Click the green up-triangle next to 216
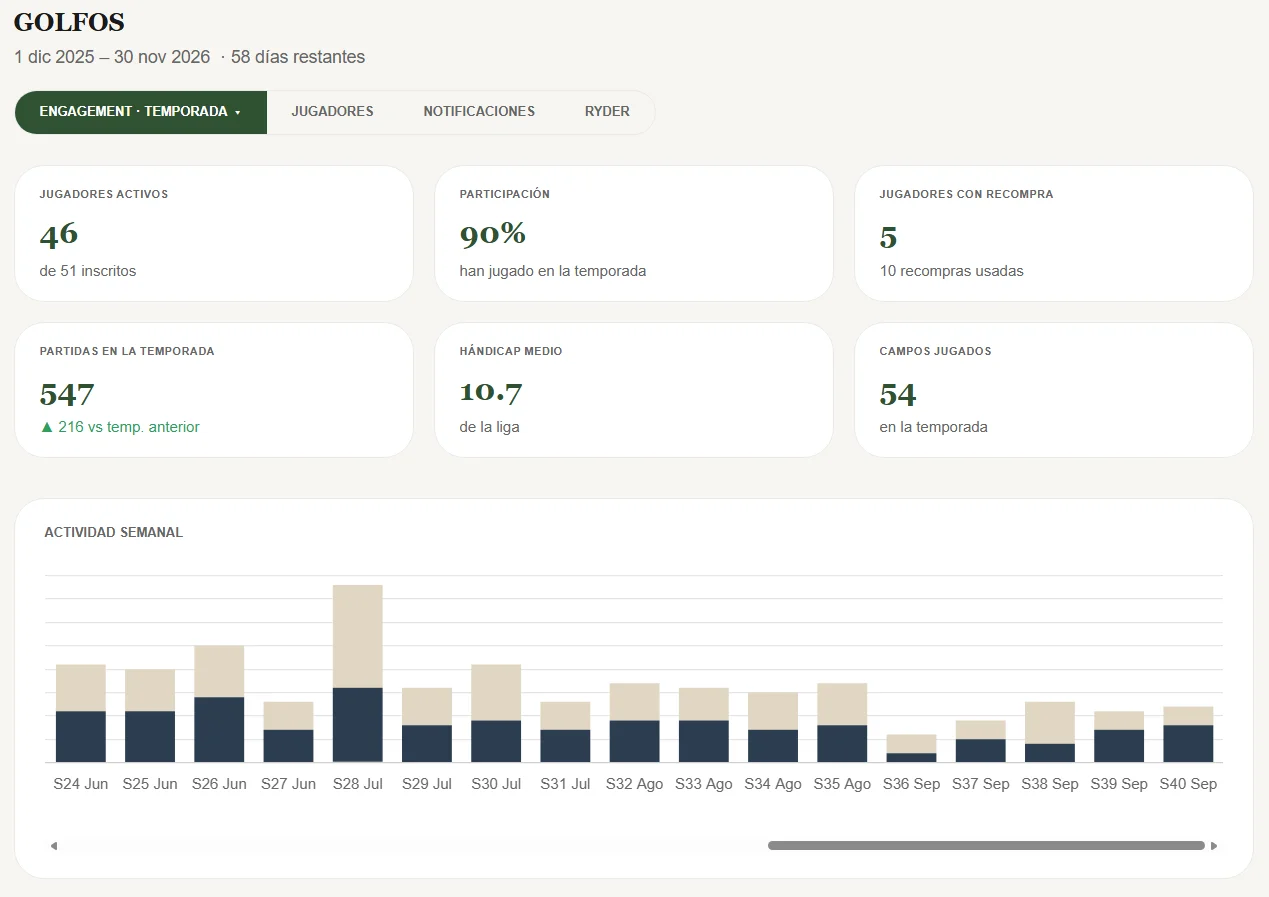This screenshot has width=1269, height=897. (x=46, y=427)
